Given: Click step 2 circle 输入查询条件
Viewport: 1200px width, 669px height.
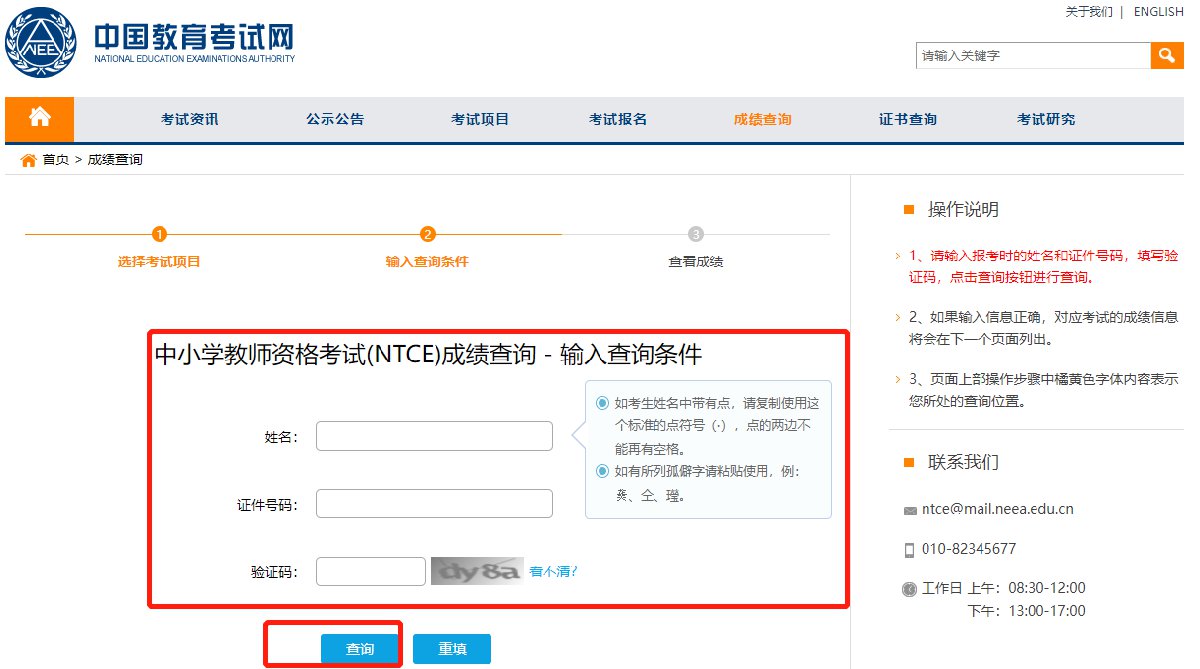Looking at the screenshot, I should coord(427,235).
